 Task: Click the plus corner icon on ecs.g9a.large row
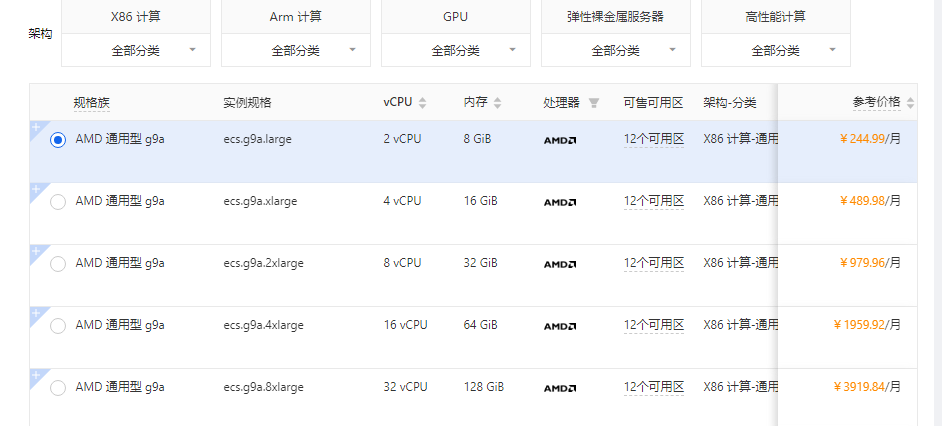[35, 127]
